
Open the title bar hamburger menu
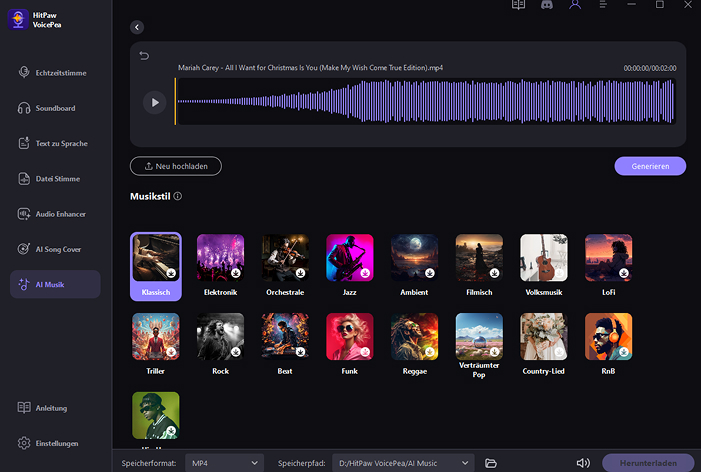tap(603, 4)
